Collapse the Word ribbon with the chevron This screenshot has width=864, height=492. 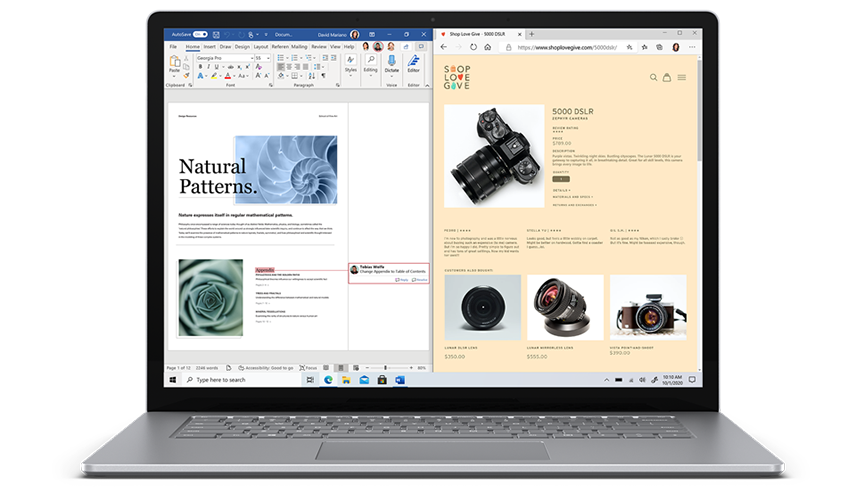pyautogui.click(x=427, y=85)
